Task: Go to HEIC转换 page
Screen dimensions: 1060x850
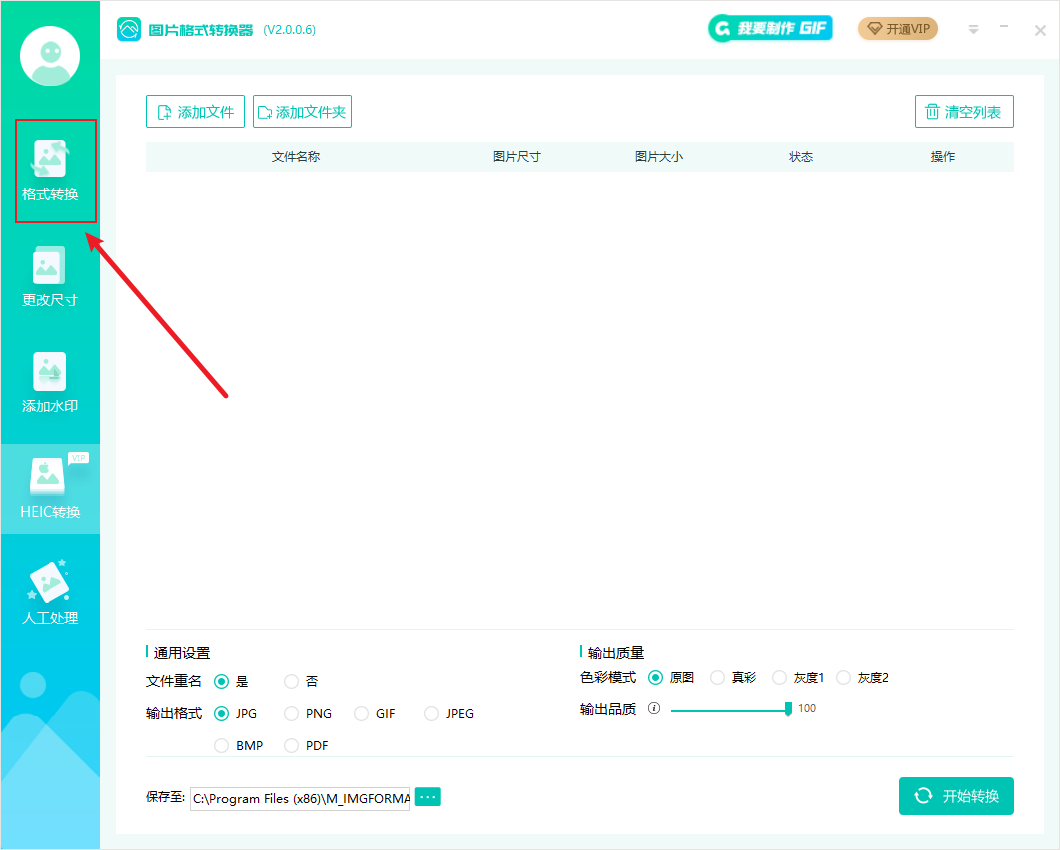Action: [50, 488]
